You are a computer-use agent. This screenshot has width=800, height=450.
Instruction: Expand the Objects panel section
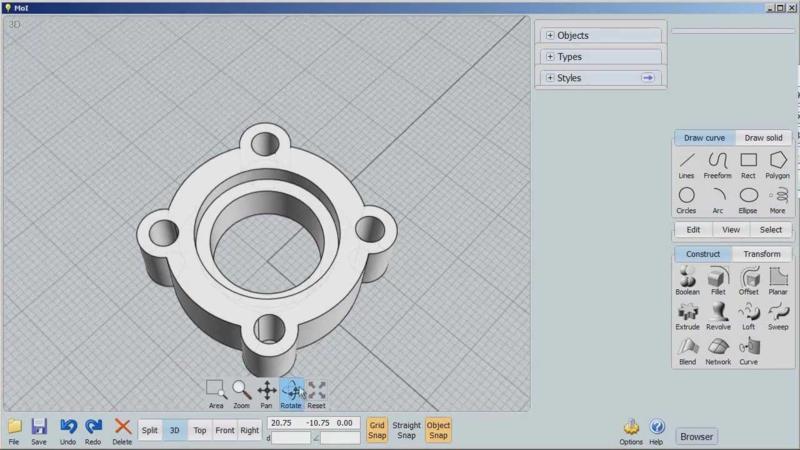point(550,36)
